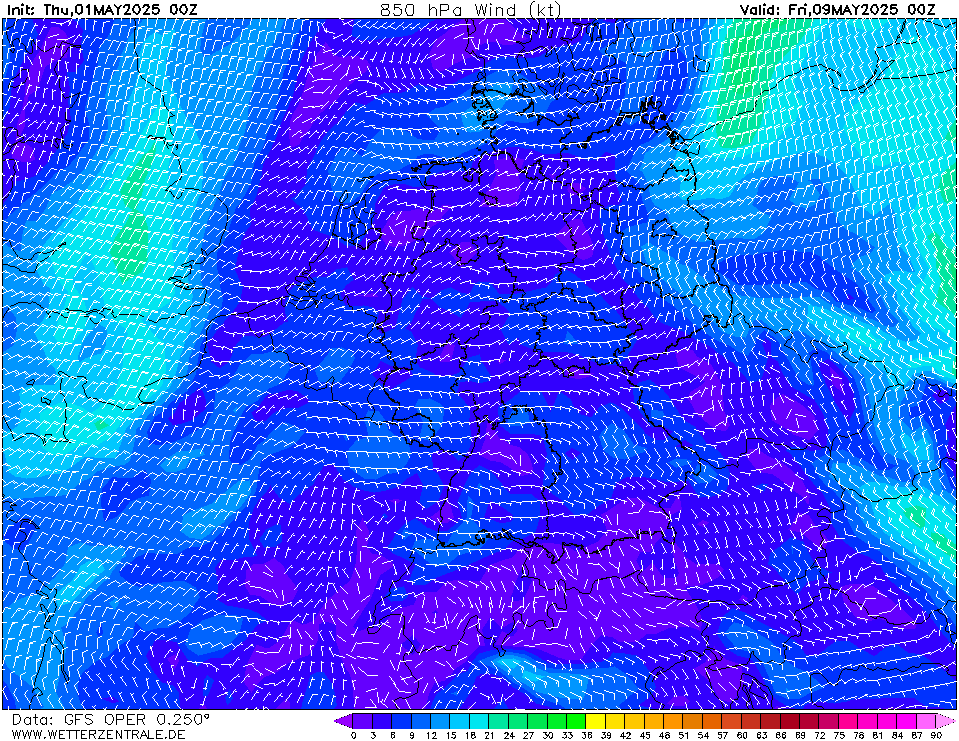The width and height of the screenshot is (959, 741).
Task: Click the '57' legend scale label
Action: [x=722, y=735]
